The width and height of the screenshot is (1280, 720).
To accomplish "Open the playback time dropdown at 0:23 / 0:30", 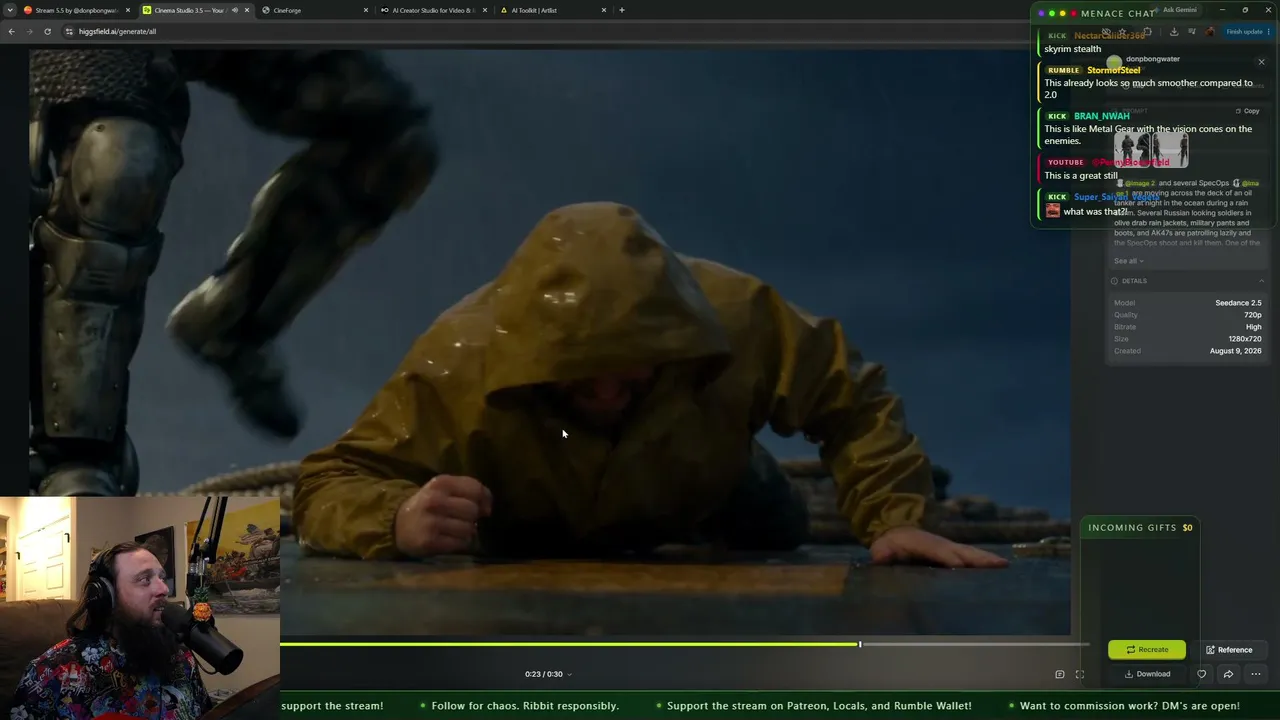I will pyautogui.click(x=548, y=674).
